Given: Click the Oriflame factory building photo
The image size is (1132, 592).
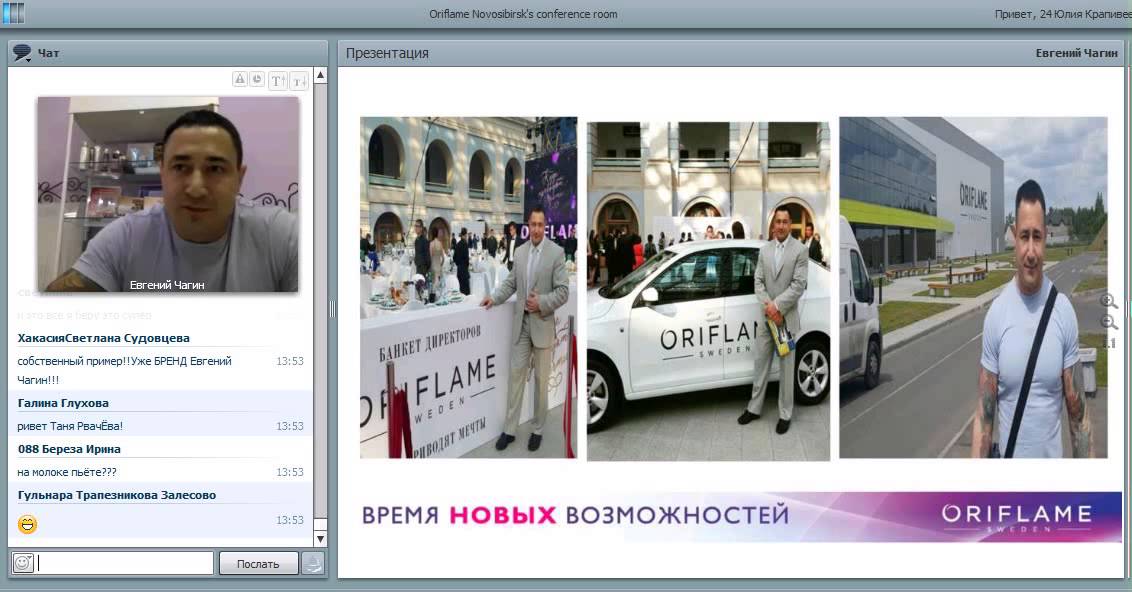Looking at the screenshot, I should (973, 287).
